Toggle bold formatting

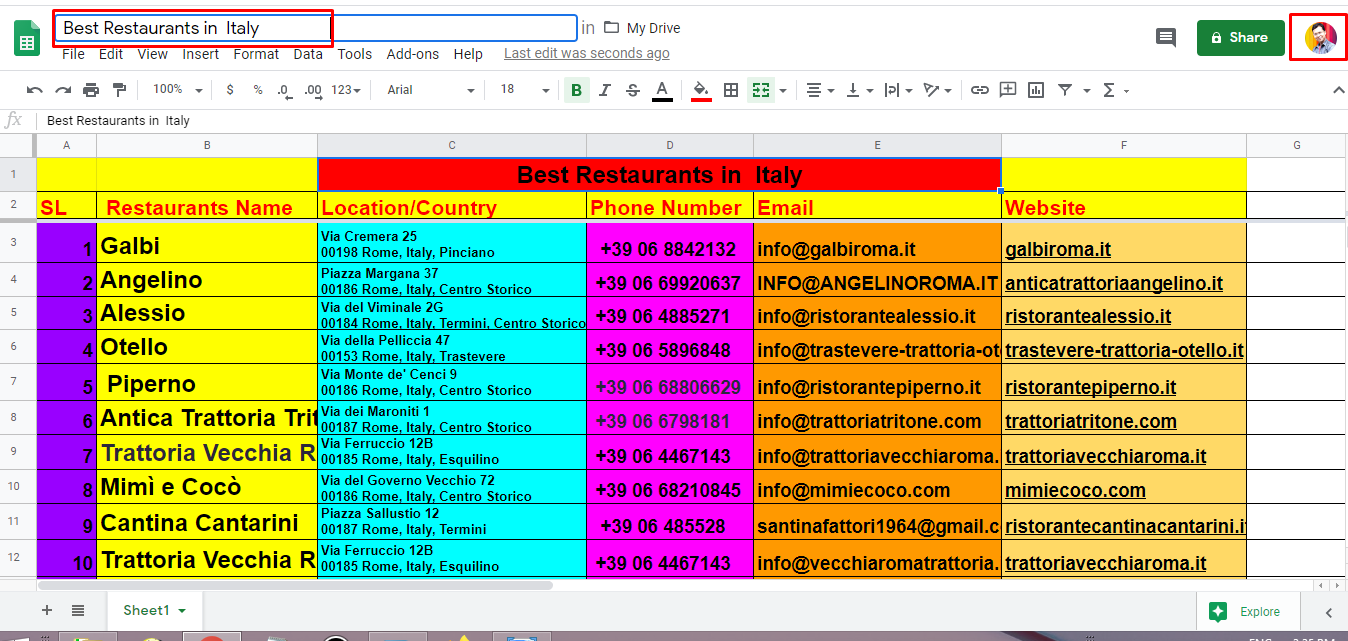coord(576,90)
